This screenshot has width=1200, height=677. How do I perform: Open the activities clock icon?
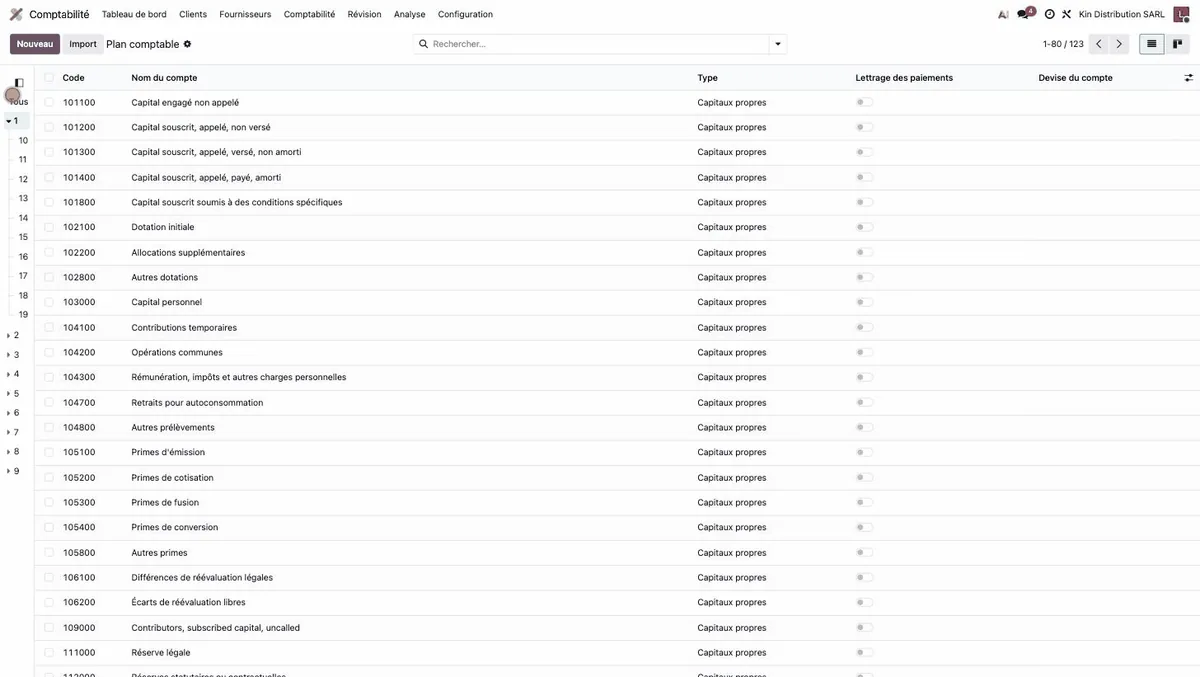pos(1049,14)
